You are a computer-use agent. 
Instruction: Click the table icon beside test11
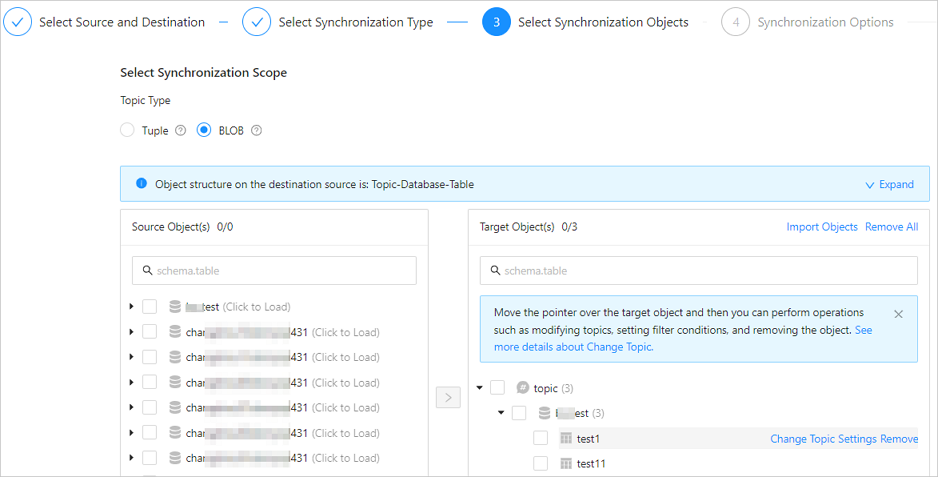click(x=566, y=464)
